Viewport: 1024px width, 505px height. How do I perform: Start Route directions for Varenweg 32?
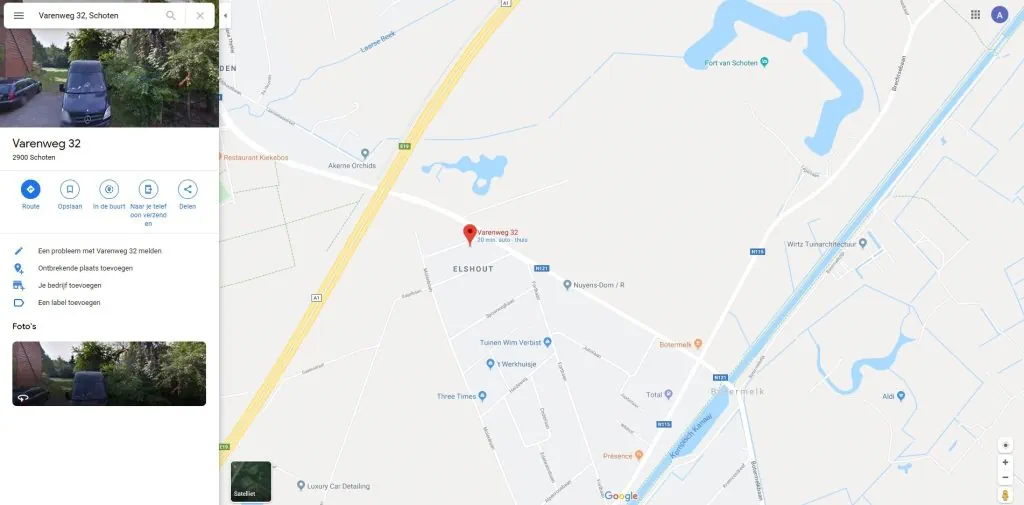[31, 195]
